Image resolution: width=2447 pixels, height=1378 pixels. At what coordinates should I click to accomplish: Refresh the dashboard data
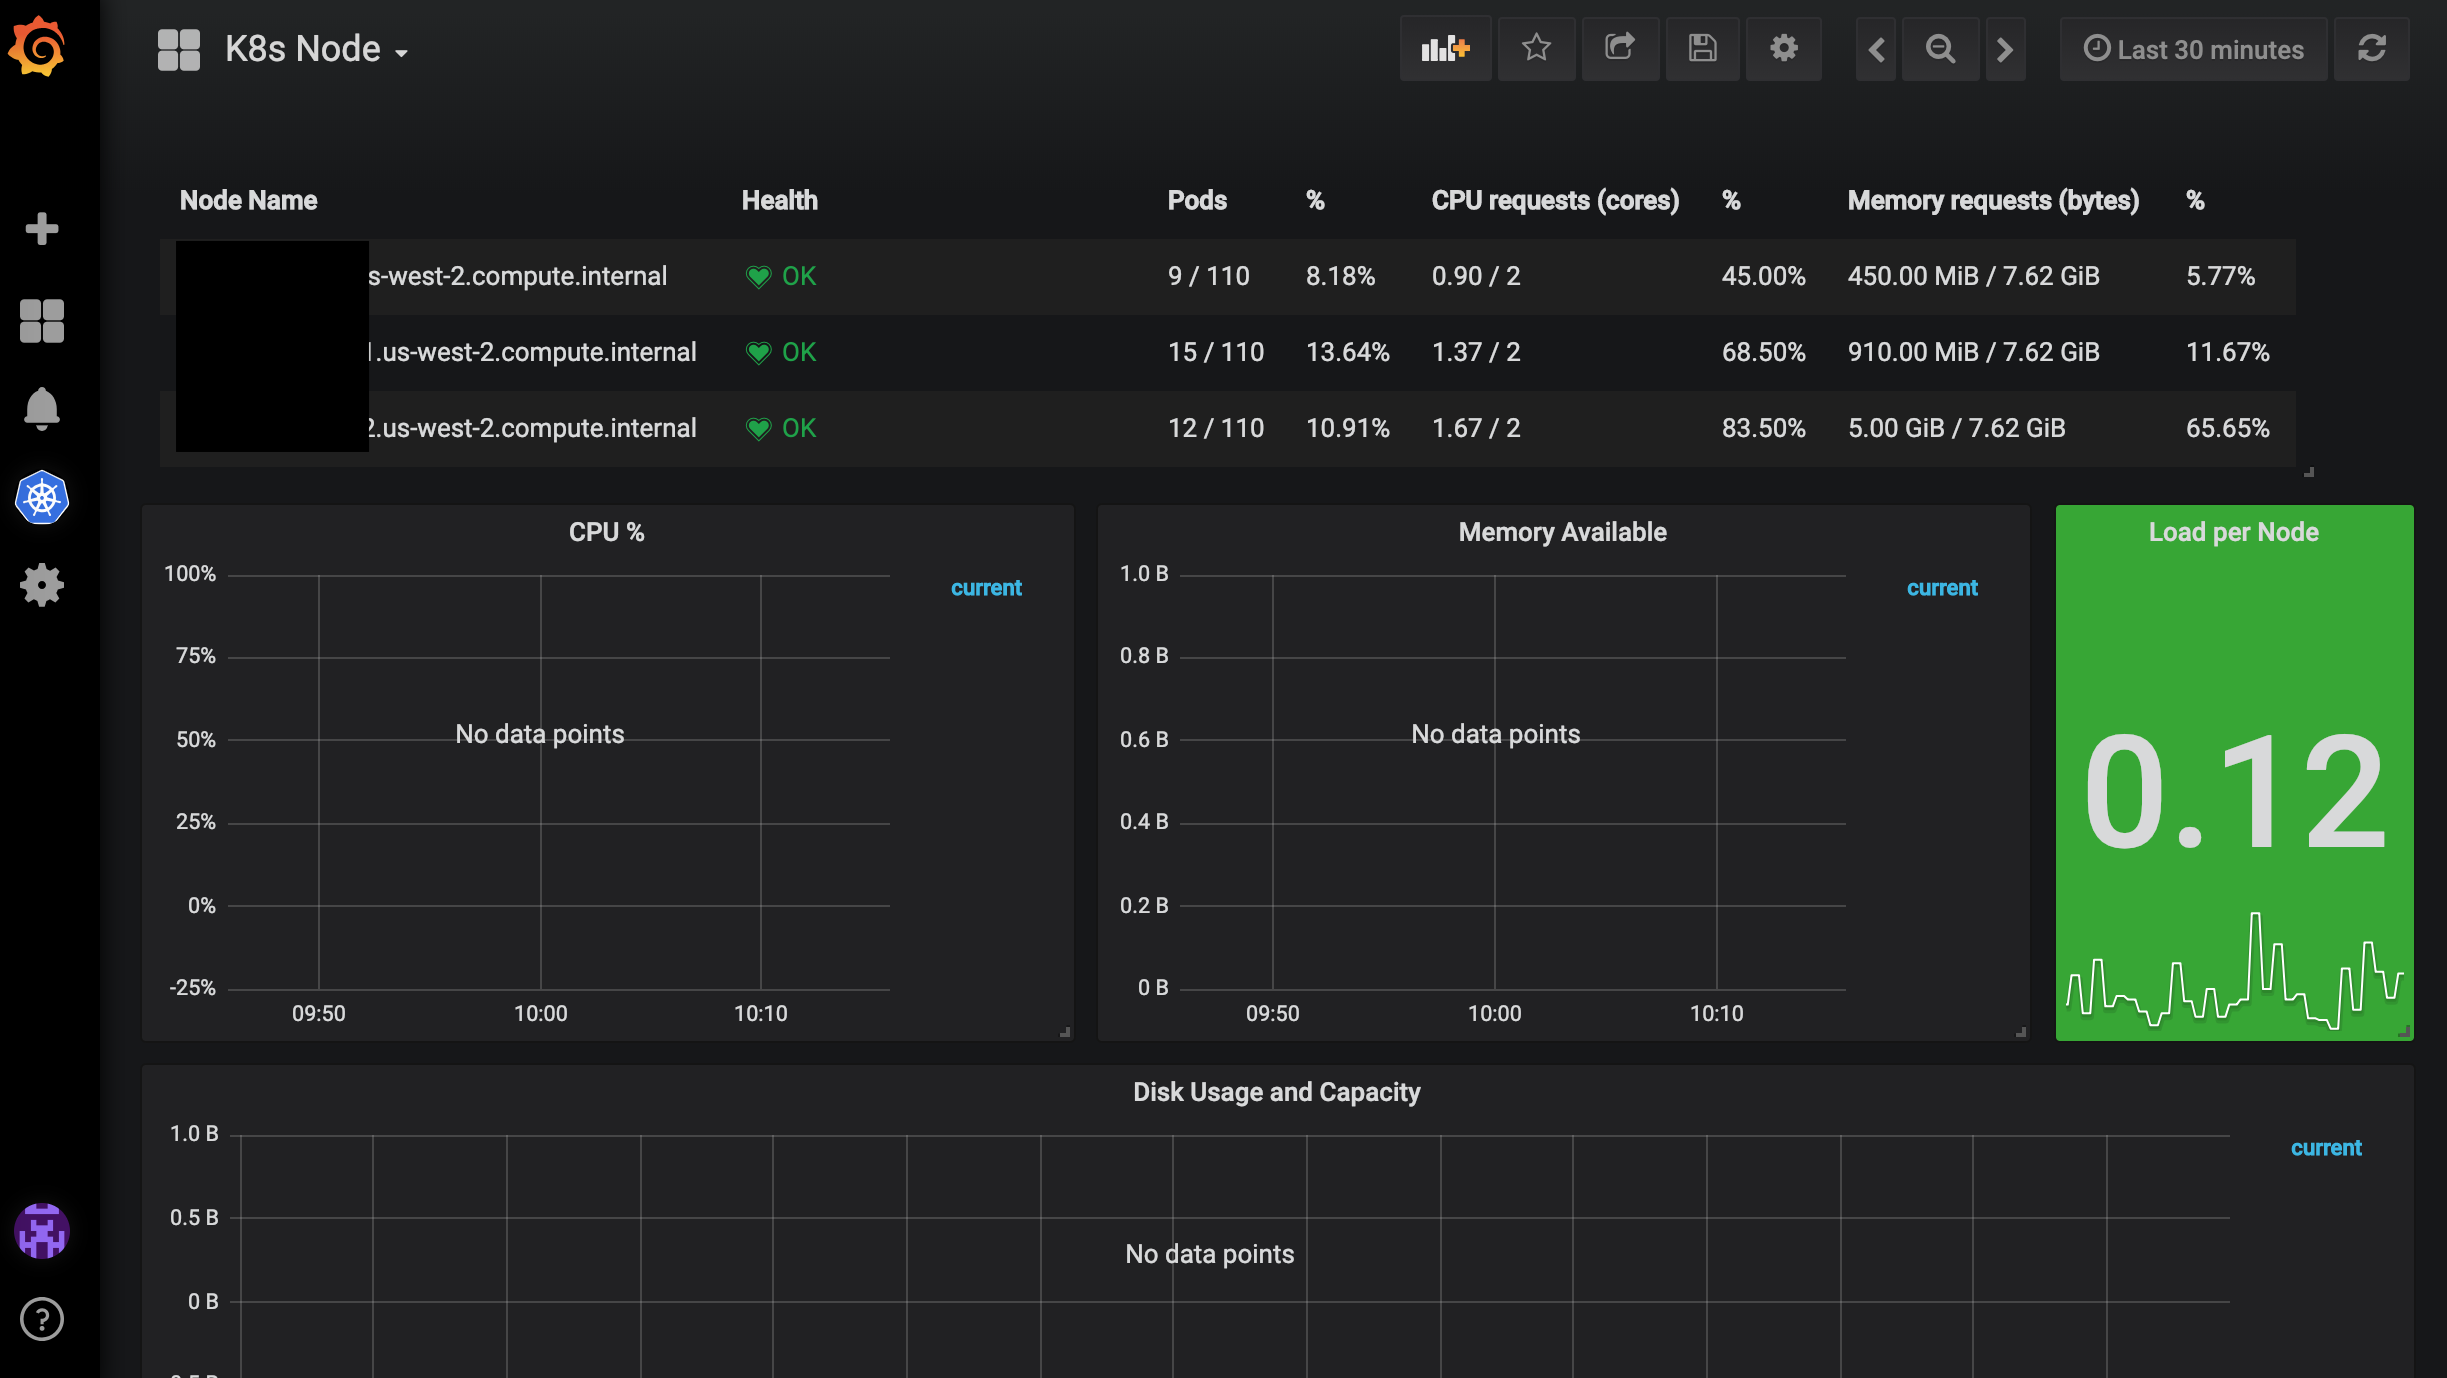2372,48
